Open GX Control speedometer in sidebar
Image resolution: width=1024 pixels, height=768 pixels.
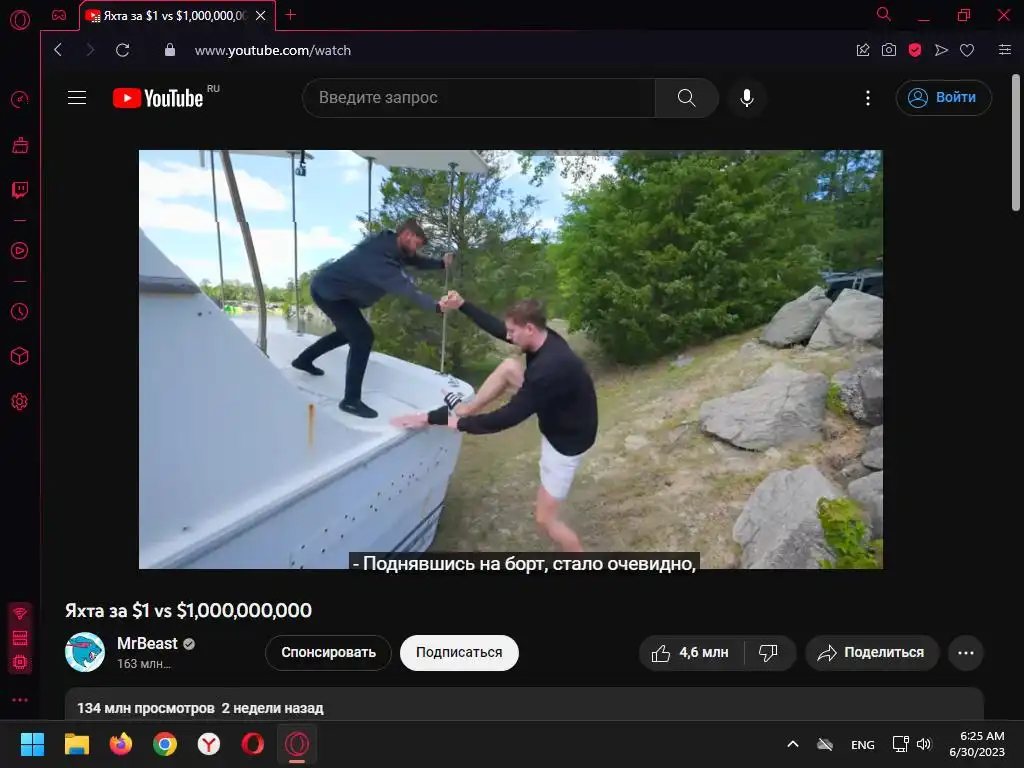(20, 99)
